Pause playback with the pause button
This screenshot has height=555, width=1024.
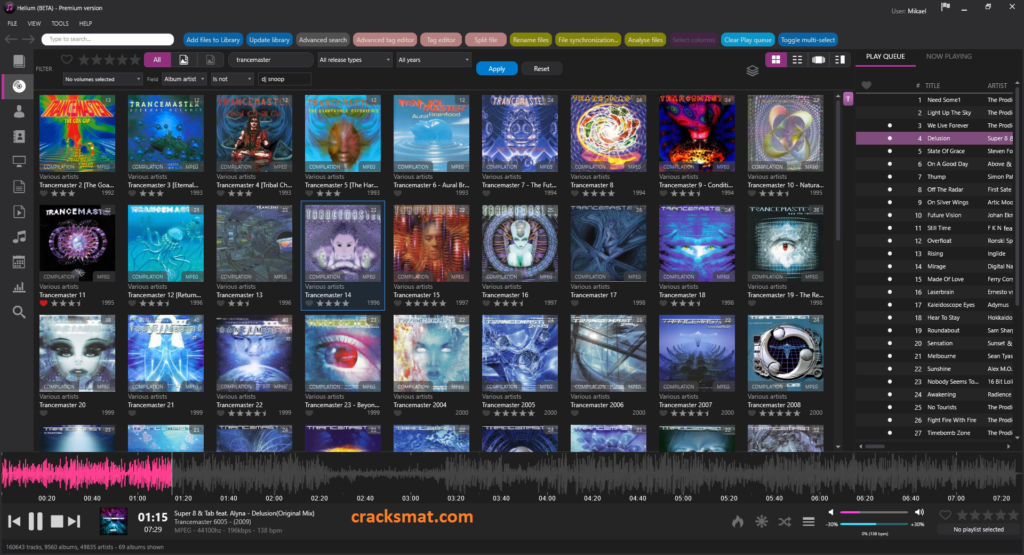[35, 521]
